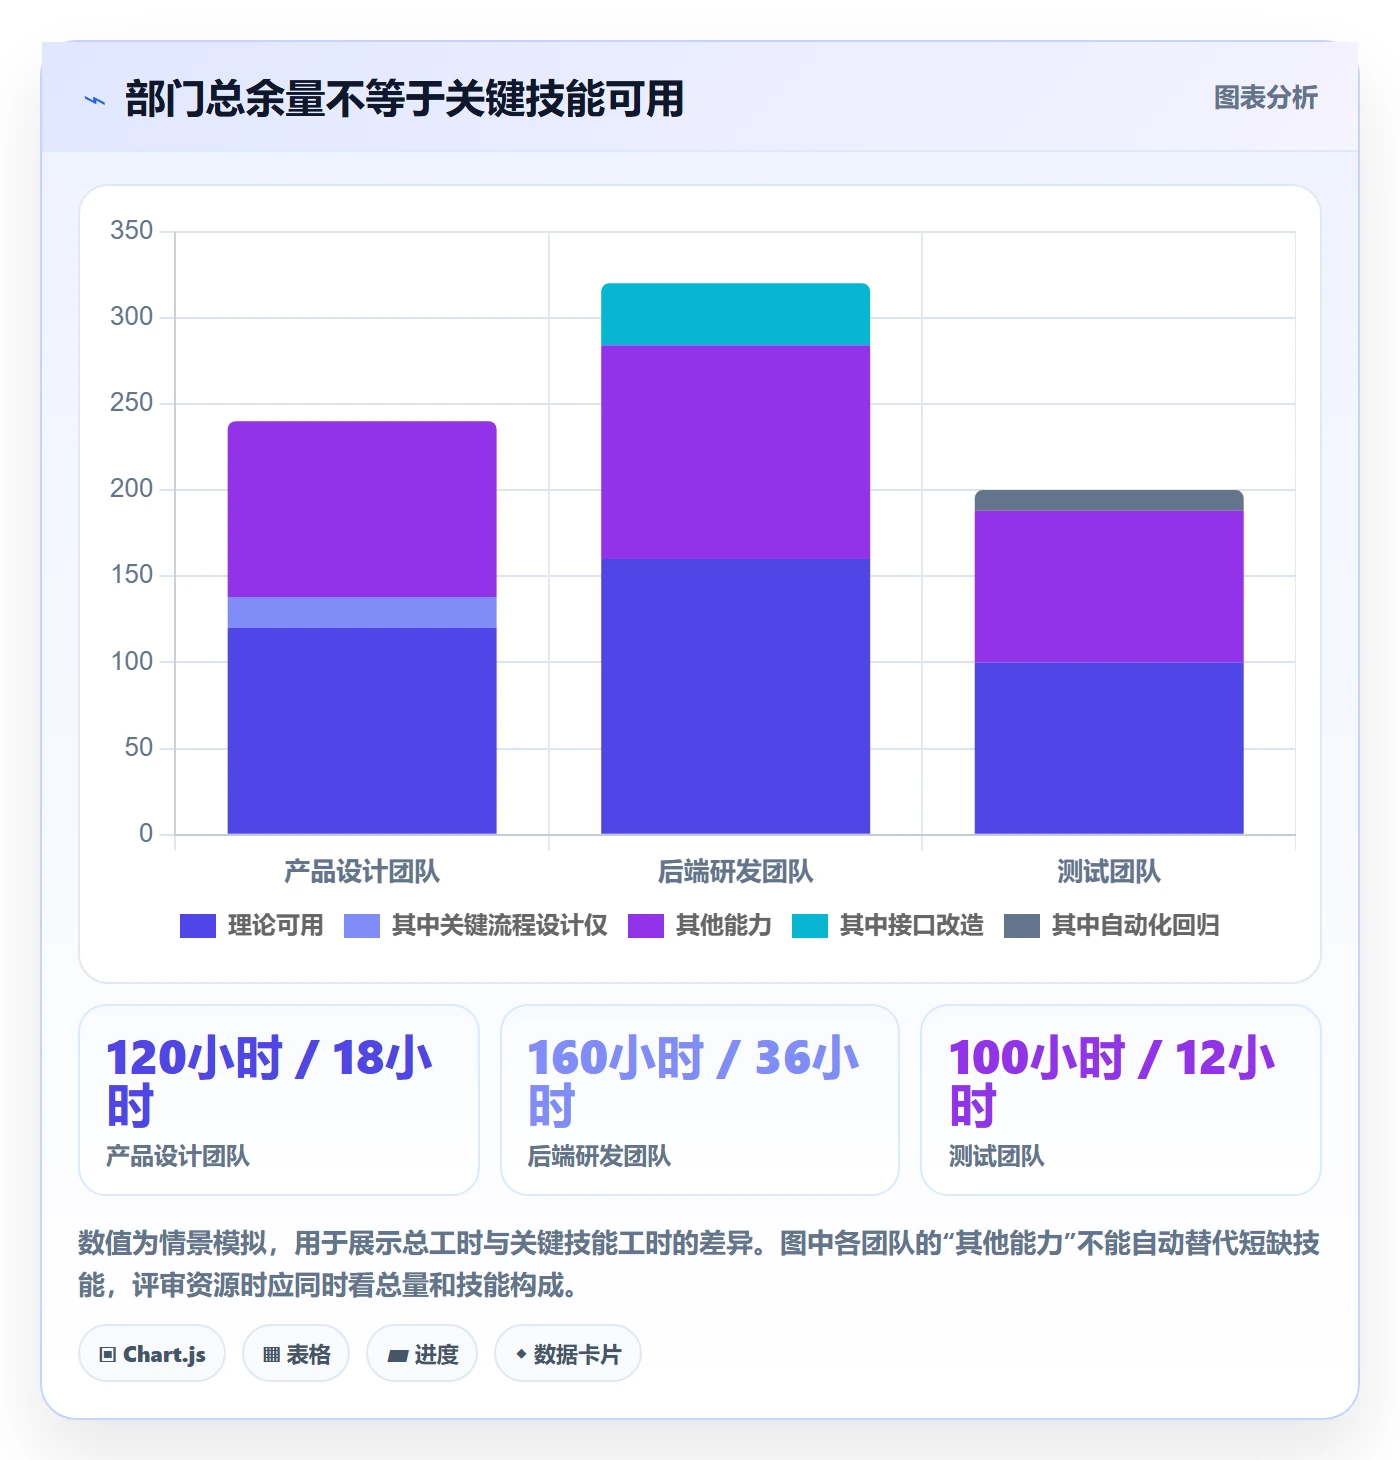Toggle the 理论可用 legend color box
Image resolution: width=1400 pixels, height=1460 pixels.
[x=198, y=926]
